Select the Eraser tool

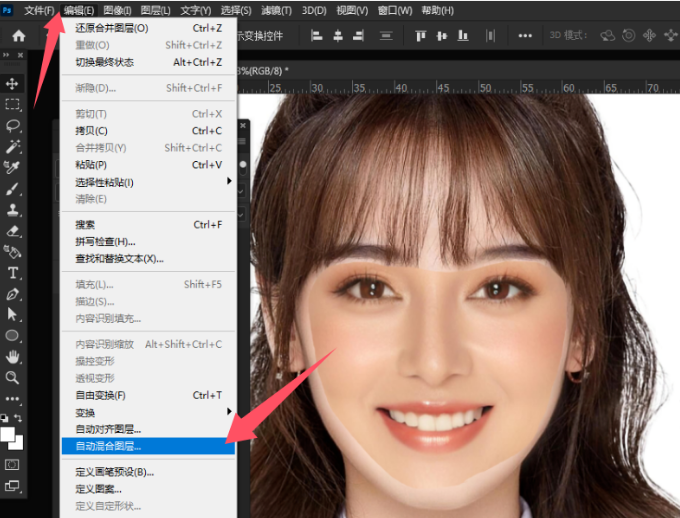tap(13, 231)
